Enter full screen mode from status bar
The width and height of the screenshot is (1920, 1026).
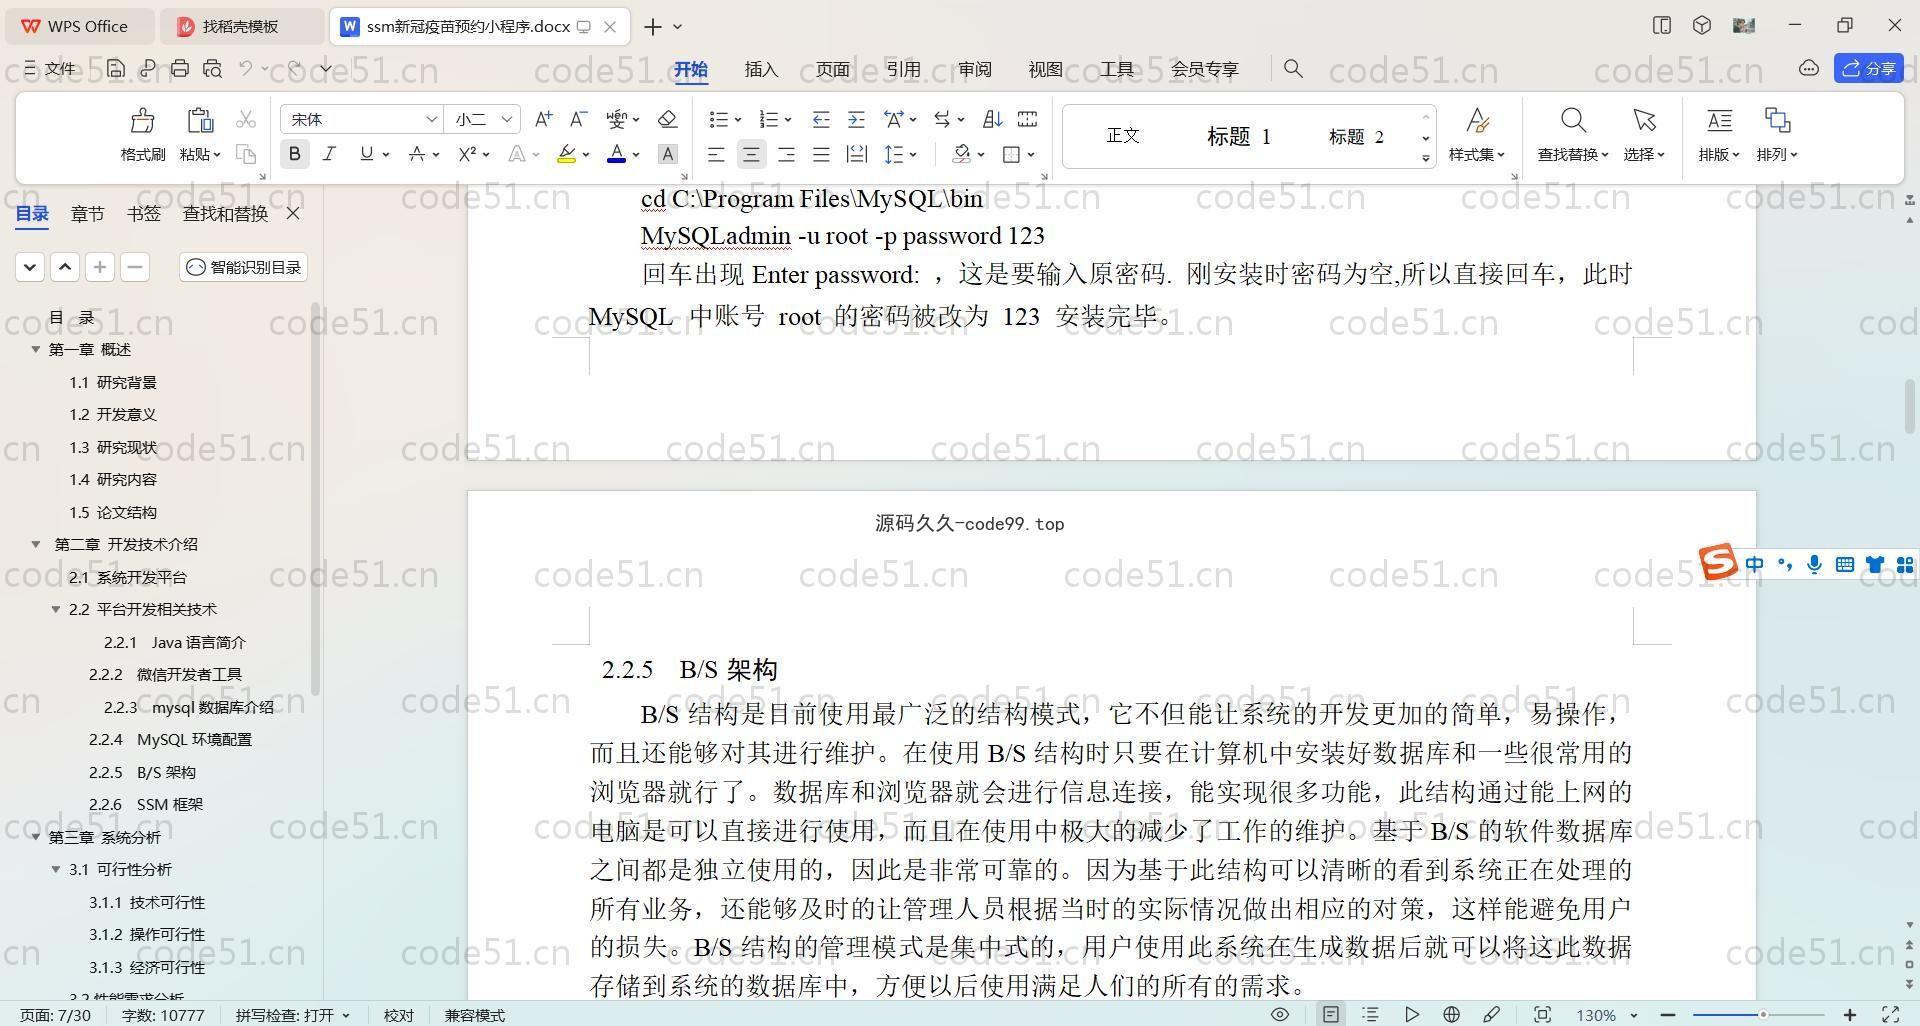coord(1891,1014)
